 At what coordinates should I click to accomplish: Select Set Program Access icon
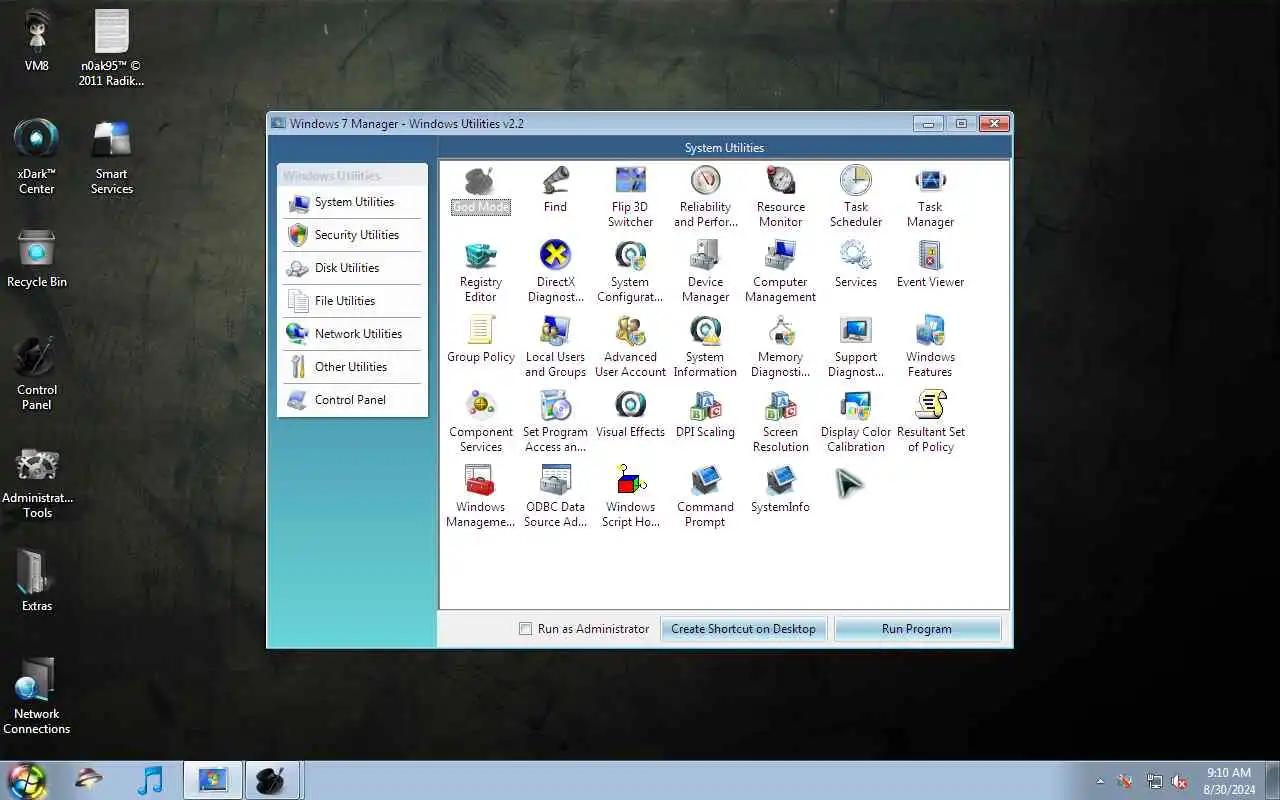click(x=555, y=406)
